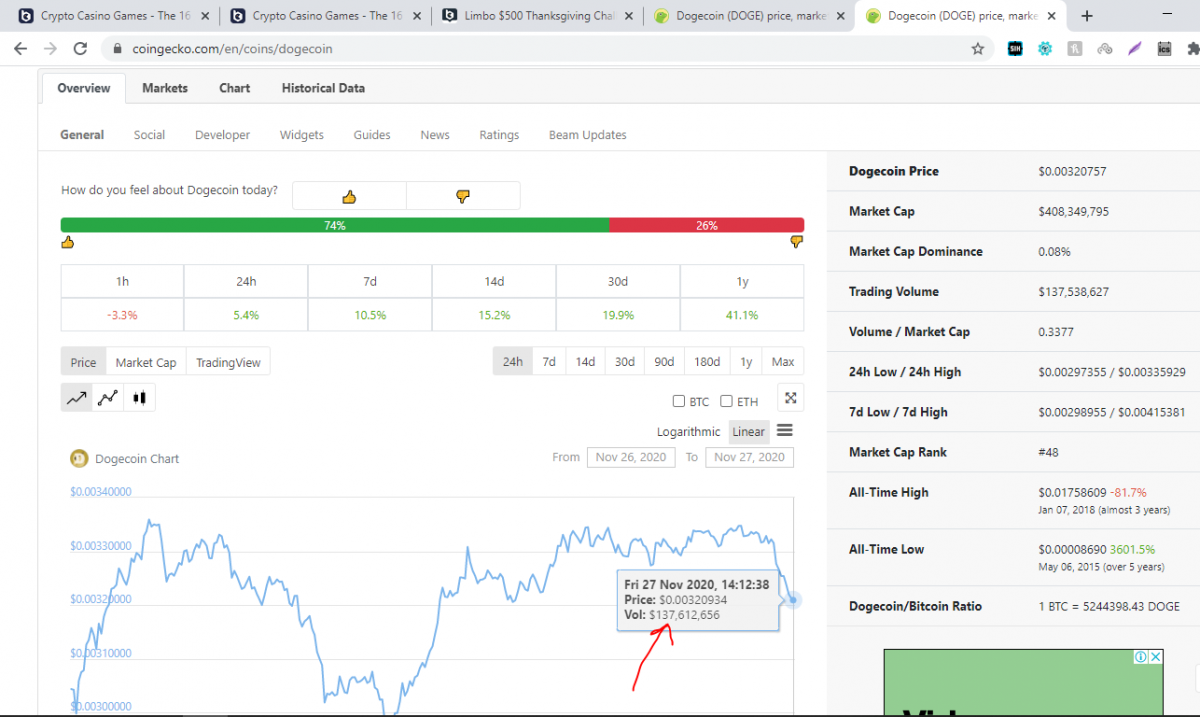Viewport: 1200px width, 717px height.
Task: Switch chart scale to Logarithmic
Action: click(688, 432)
